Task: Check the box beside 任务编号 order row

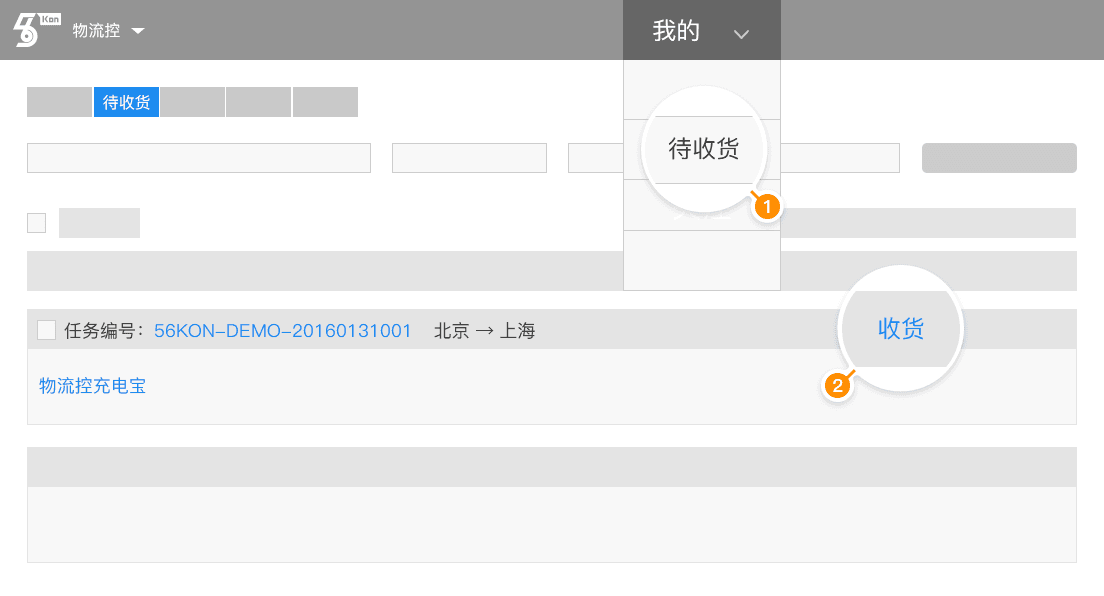Action: (x=46, y=330)
